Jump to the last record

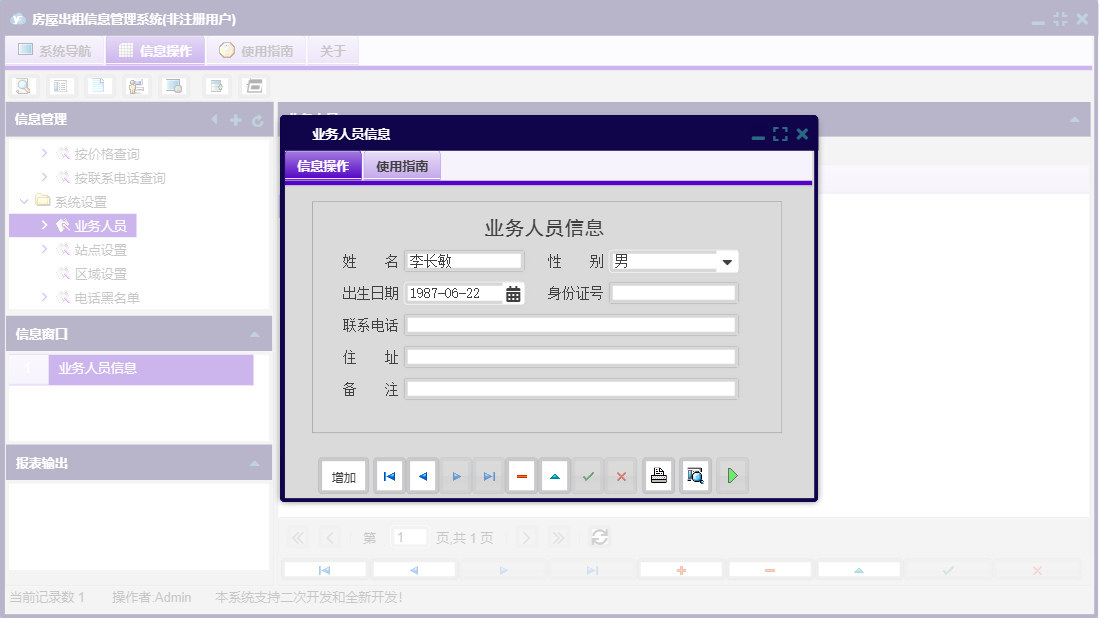(488, 476)
